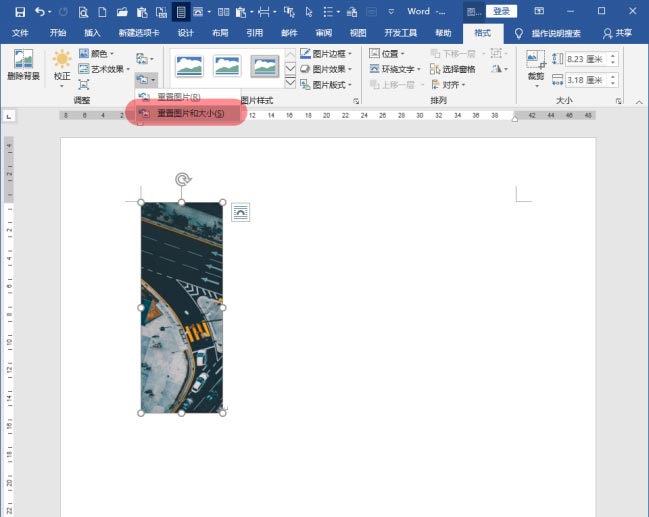
Task: Expand the 颜色 (Color) dropdown
Action: (103, 54)
